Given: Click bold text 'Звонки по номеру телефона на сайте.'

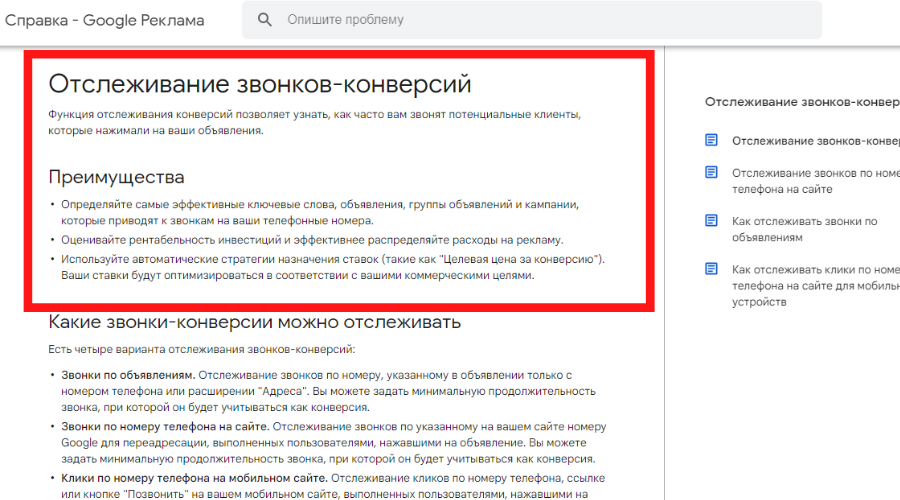Looking at the screenshot, I should coord(165,427).
